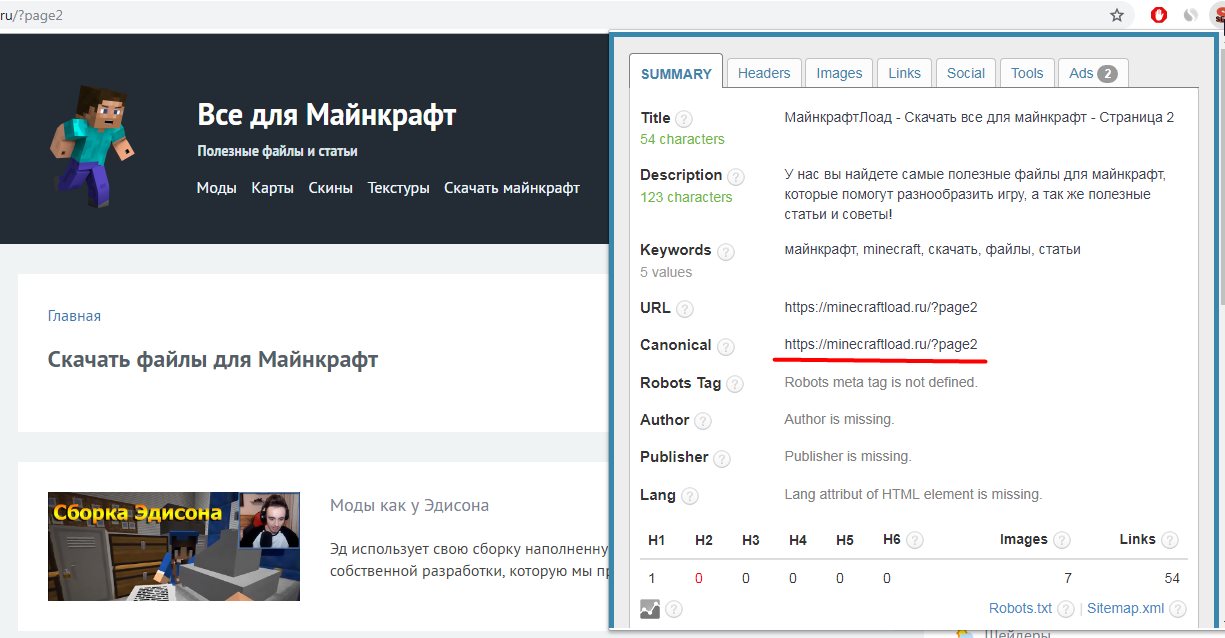Click the Главная breadcrumb link
Screen dimensions: 1225x638
[x=74, y=316]
